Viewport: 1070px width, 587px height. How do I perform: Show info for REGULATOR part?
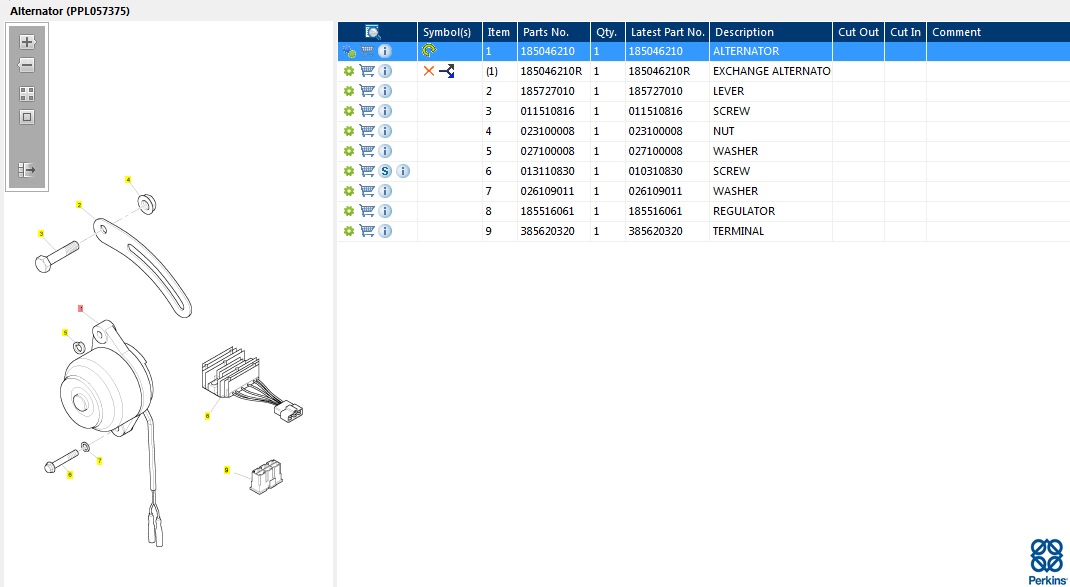click(x=385, y=211)
